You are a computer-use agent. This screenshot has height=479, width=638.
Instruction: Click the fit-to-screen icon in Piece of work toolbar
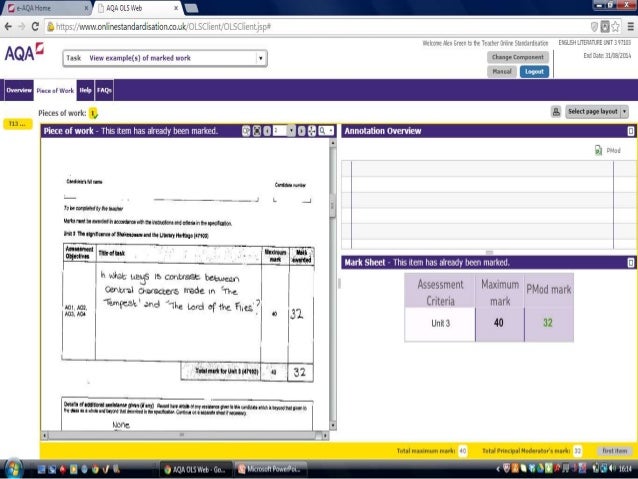[x=257, y=131]
